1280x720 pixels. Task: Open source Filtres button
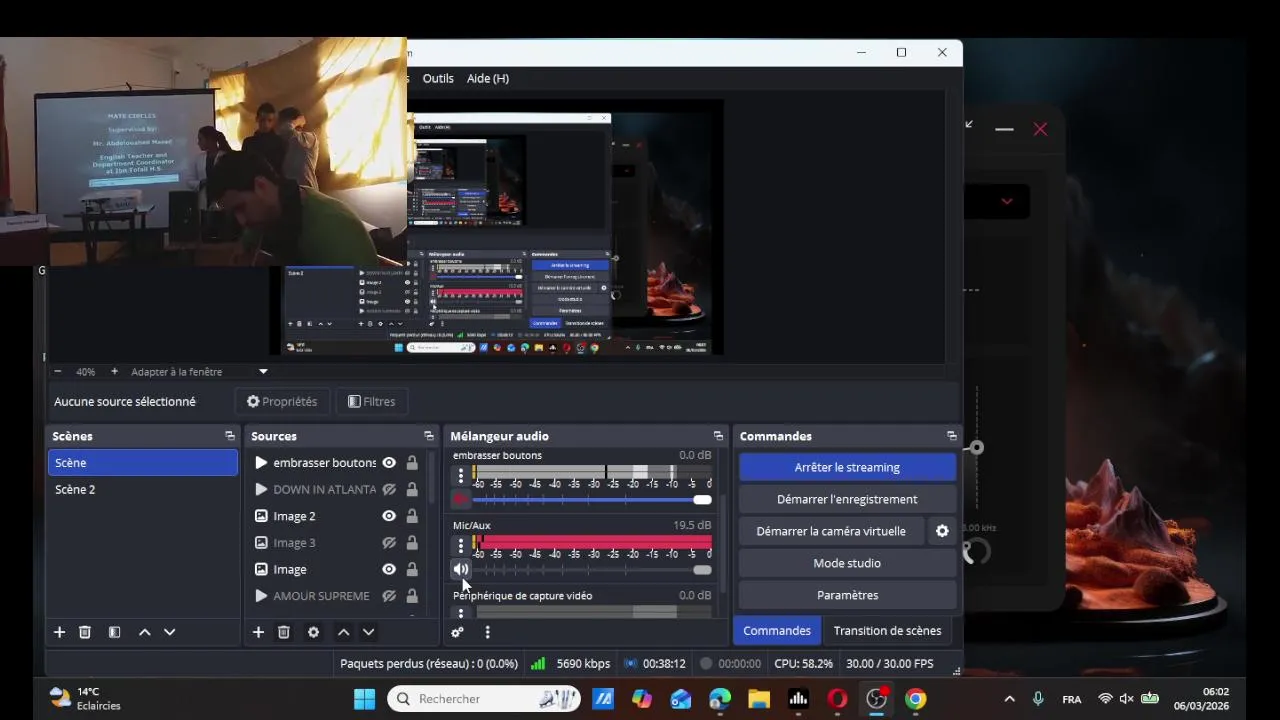[372, 401]
